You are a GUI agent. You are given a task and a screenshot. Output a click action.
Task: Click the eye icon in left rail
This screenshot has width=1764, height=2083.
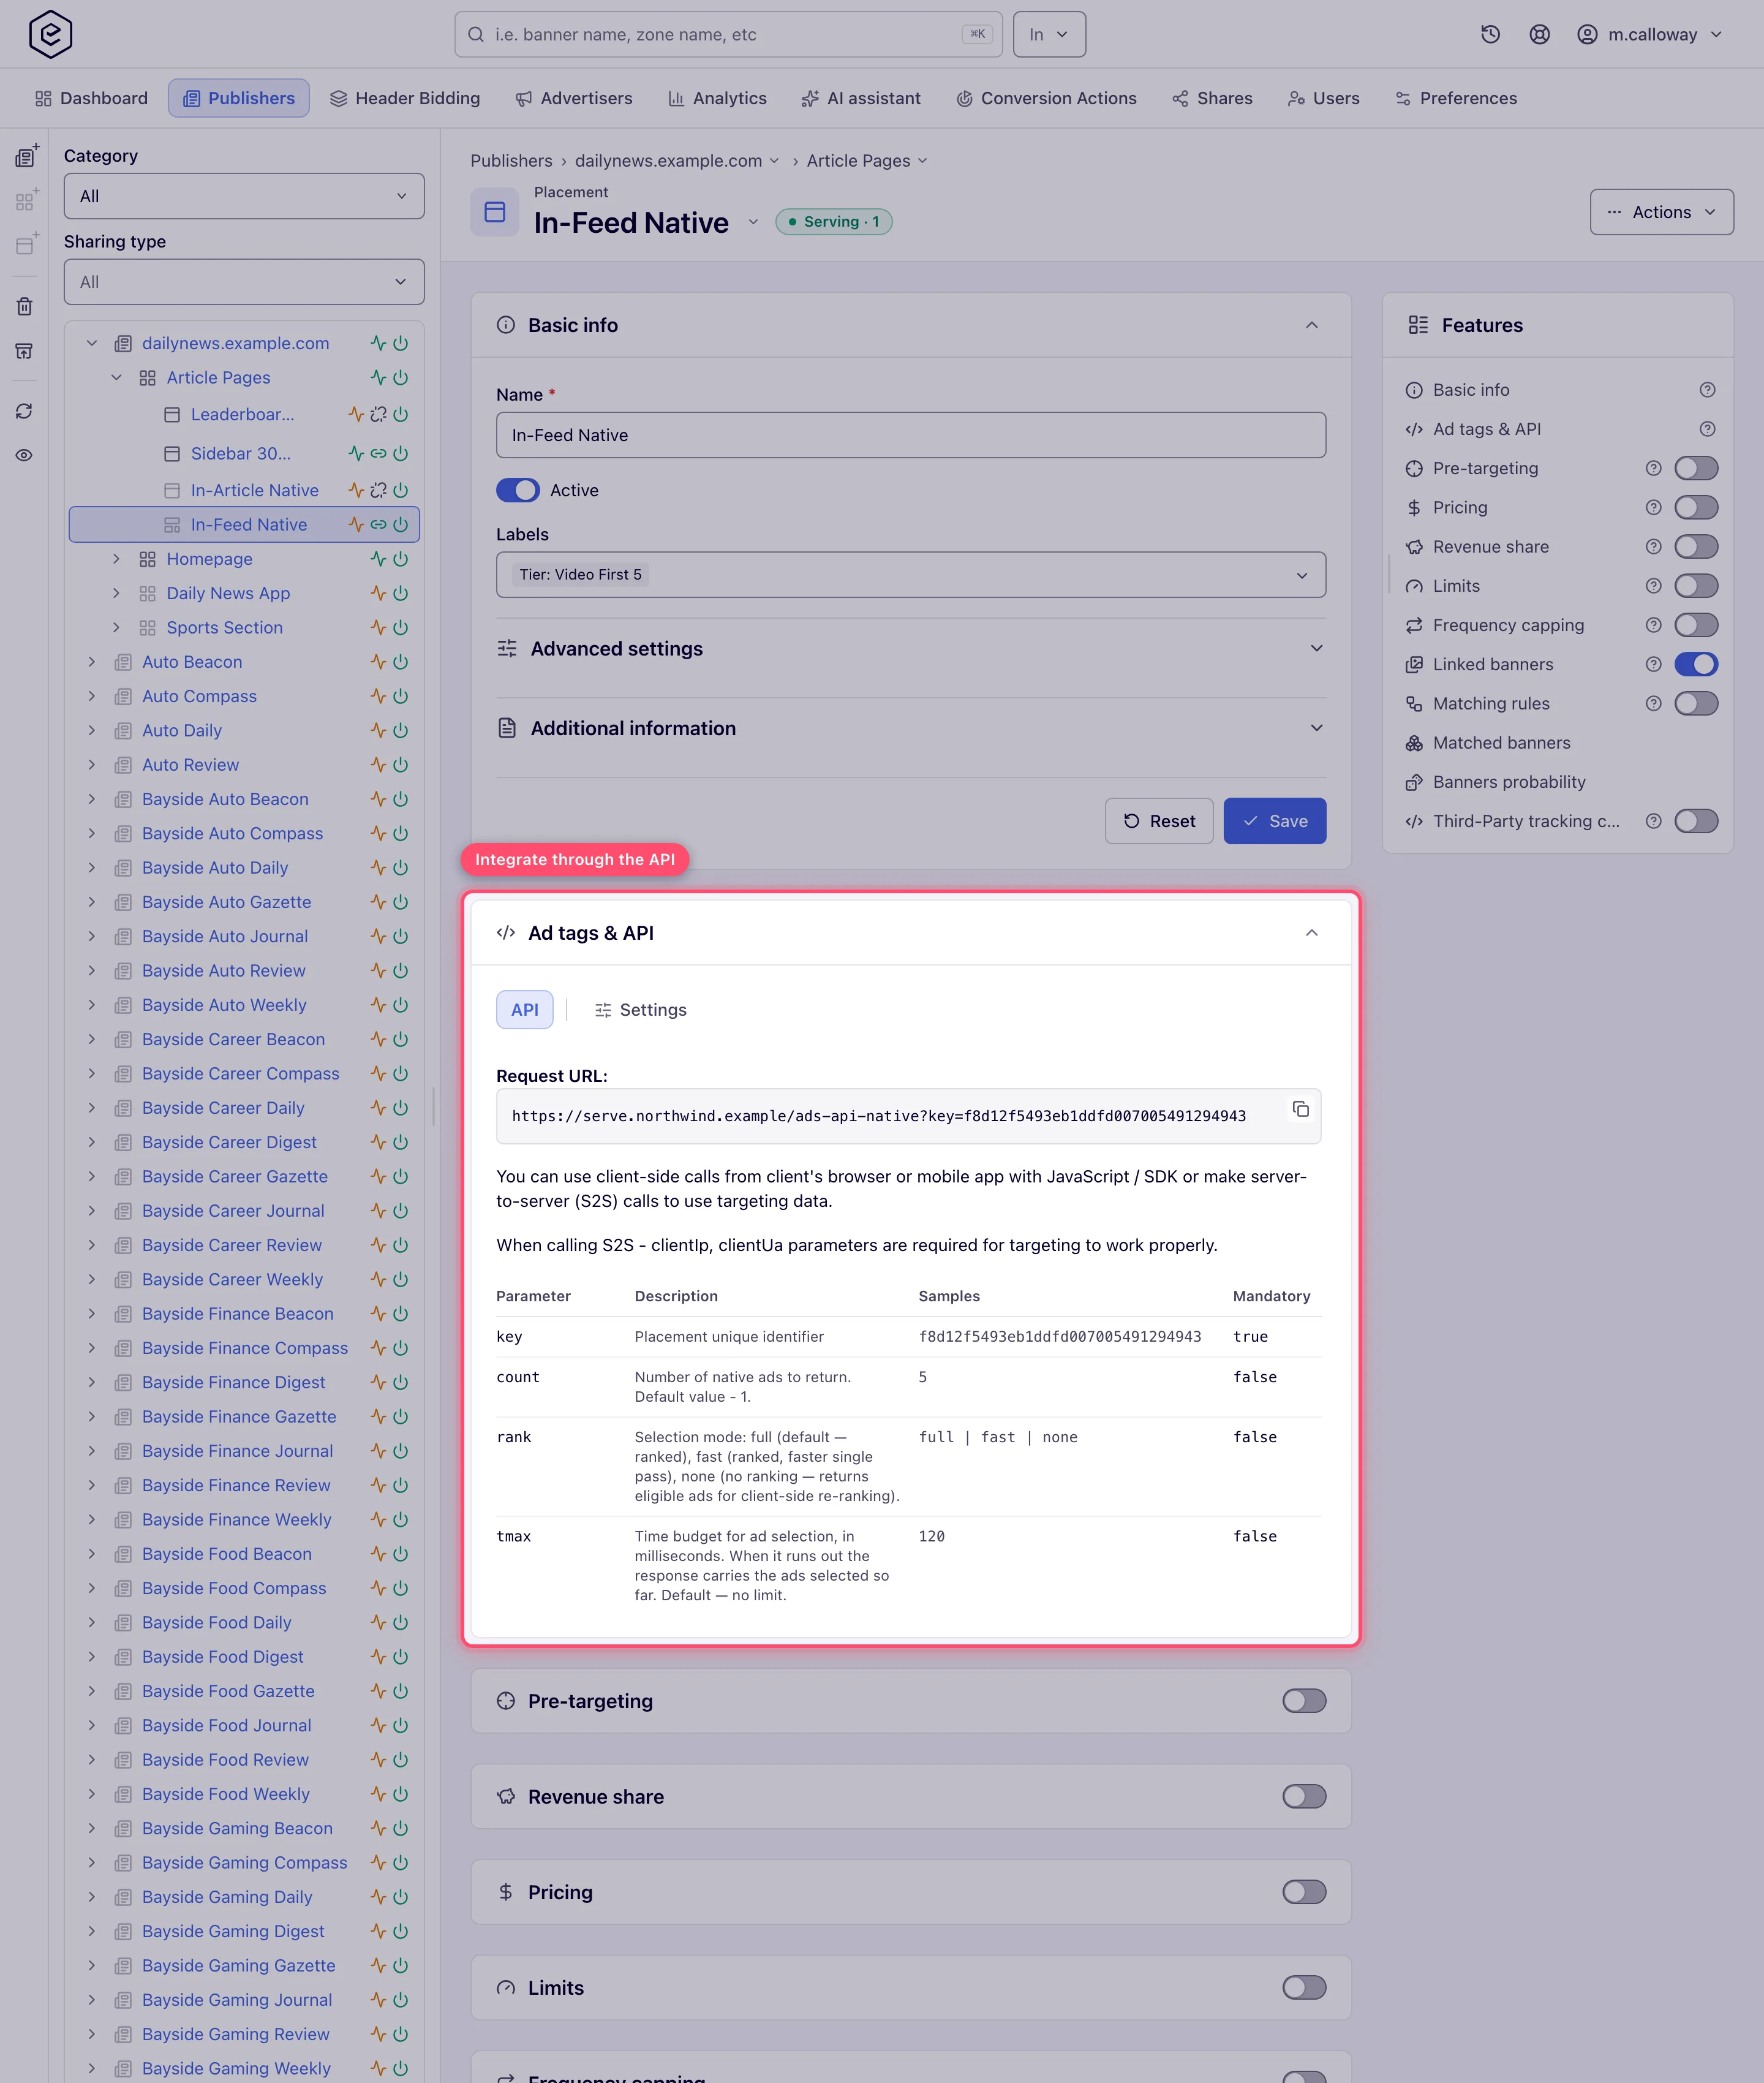tap(25, 455)
